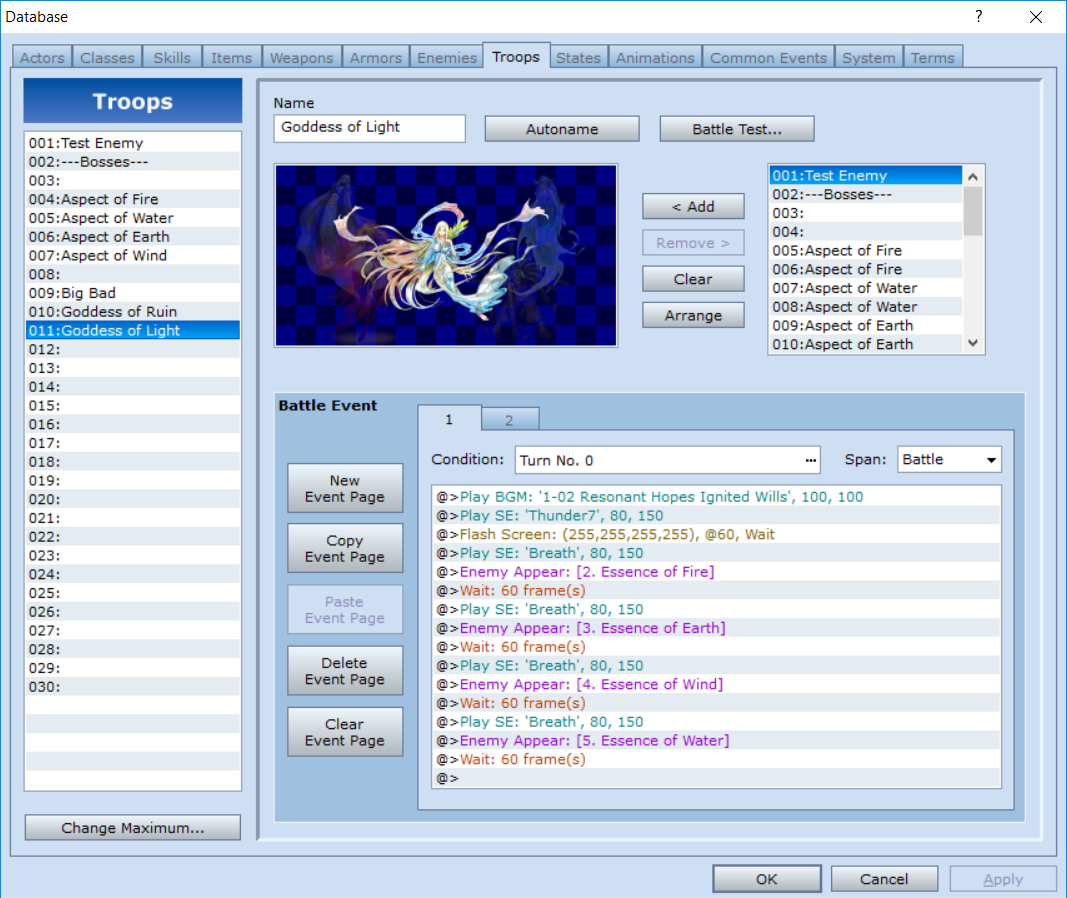
Task: Select troop 007:Aspect of Wind
Action: 133,255
